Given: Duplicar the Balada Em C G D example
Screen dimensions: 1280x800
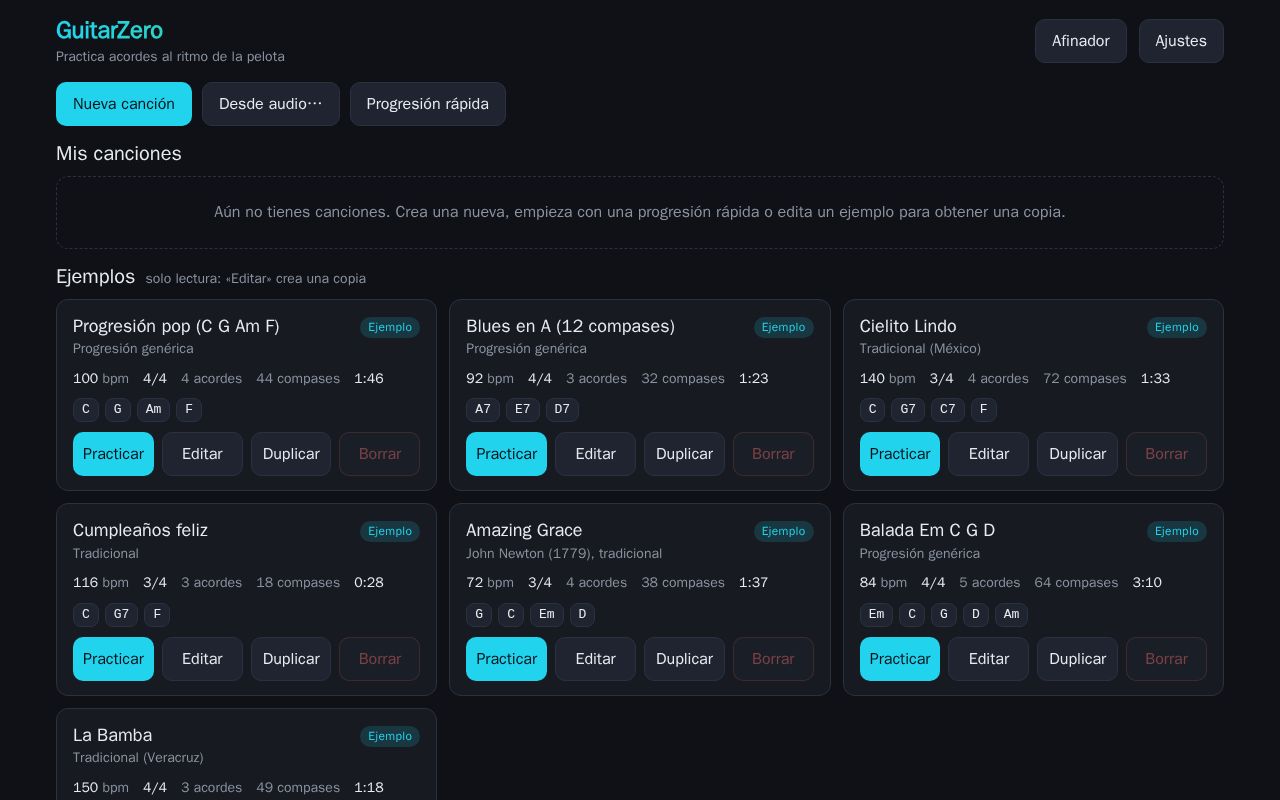Looking at the screenshot, I should click(1077, 659).
